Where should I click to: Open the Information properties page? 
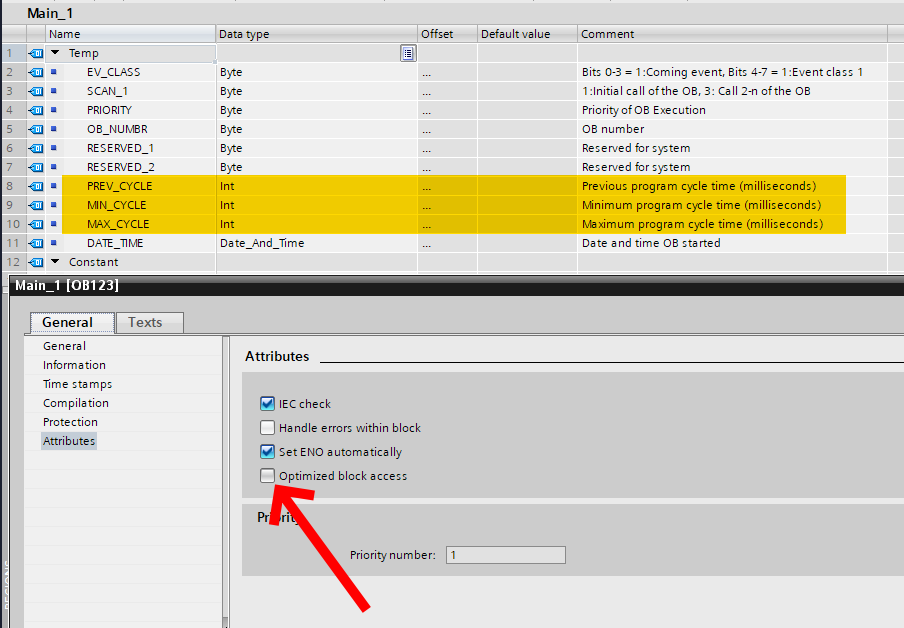coord(74,365)
